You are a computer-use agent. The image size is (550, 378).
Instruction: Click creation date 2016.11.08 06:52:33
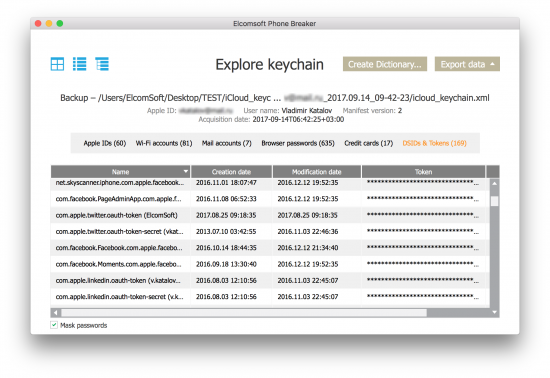(226, 199)
